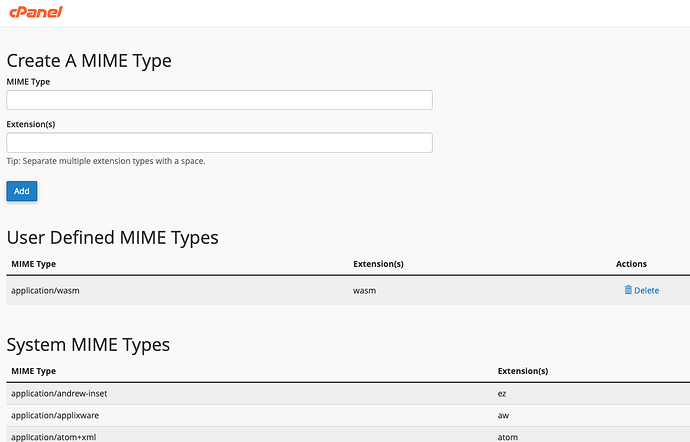Click the User Defined MIME Types heading

click(113, 238)
